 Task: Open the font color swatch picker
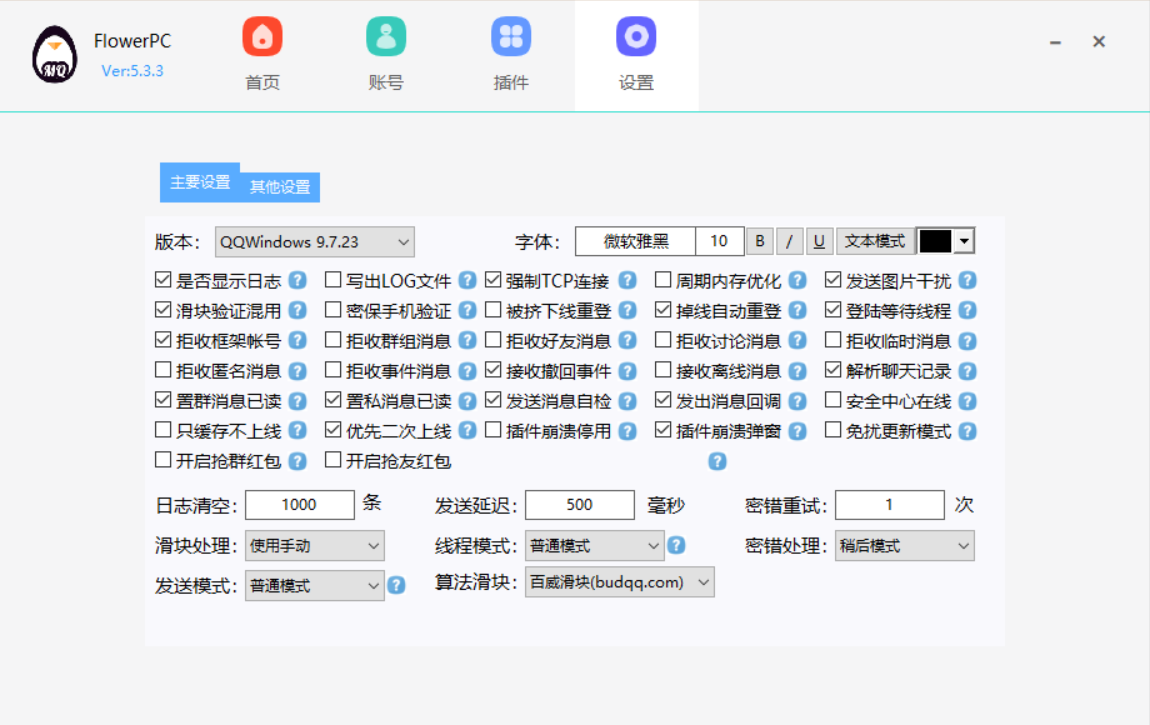point(938,241)
